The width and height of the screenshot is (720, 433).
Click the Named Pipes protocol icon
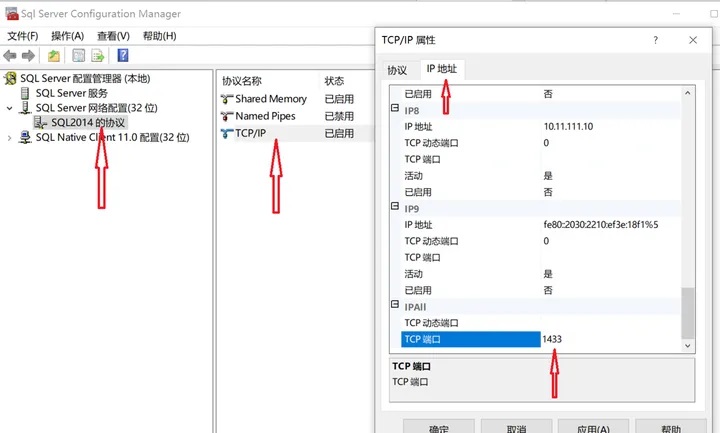point(227,116)
